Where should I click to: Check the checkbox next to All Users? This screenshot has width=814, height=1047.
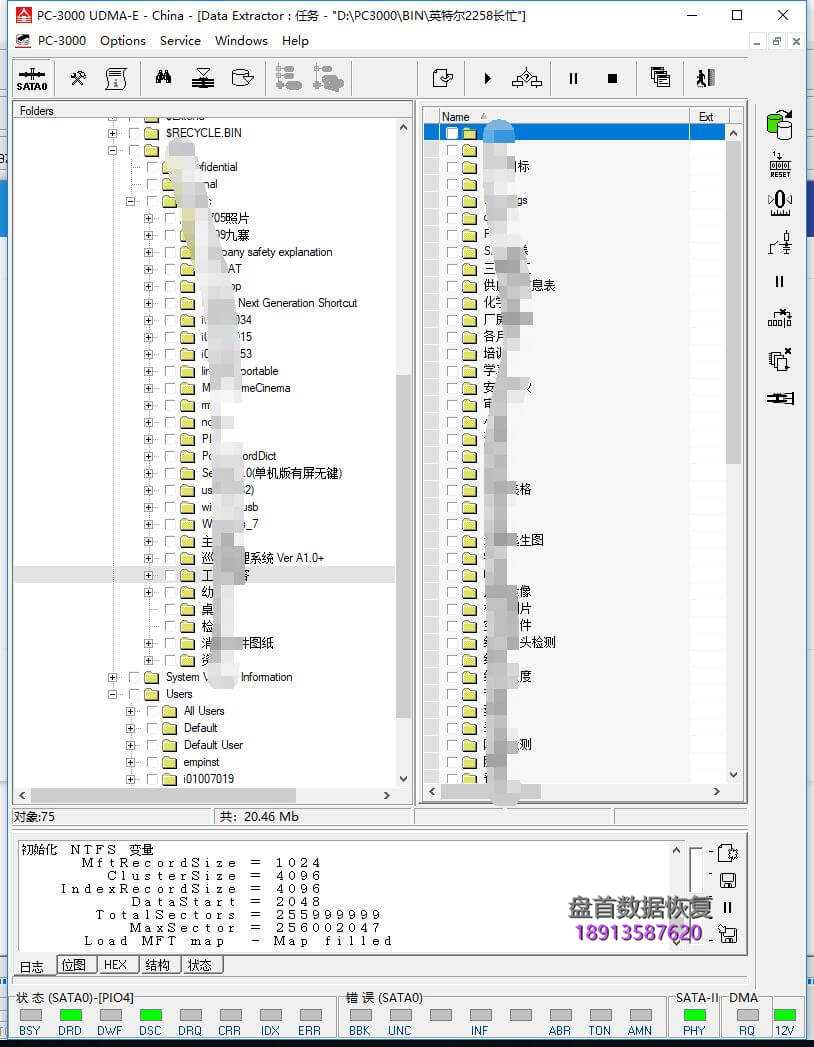tap(150, 711)
